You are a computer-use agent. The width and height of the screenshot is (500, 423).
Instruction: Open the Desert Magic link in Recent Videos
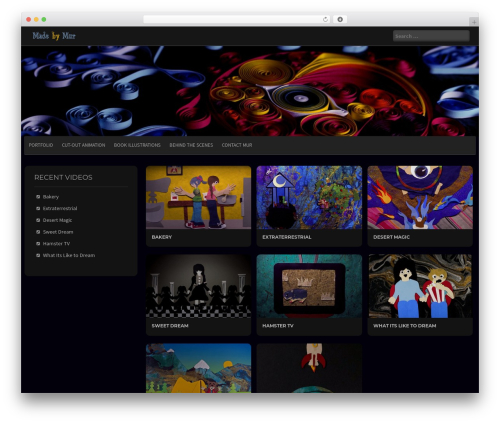(x=57, y=220)
